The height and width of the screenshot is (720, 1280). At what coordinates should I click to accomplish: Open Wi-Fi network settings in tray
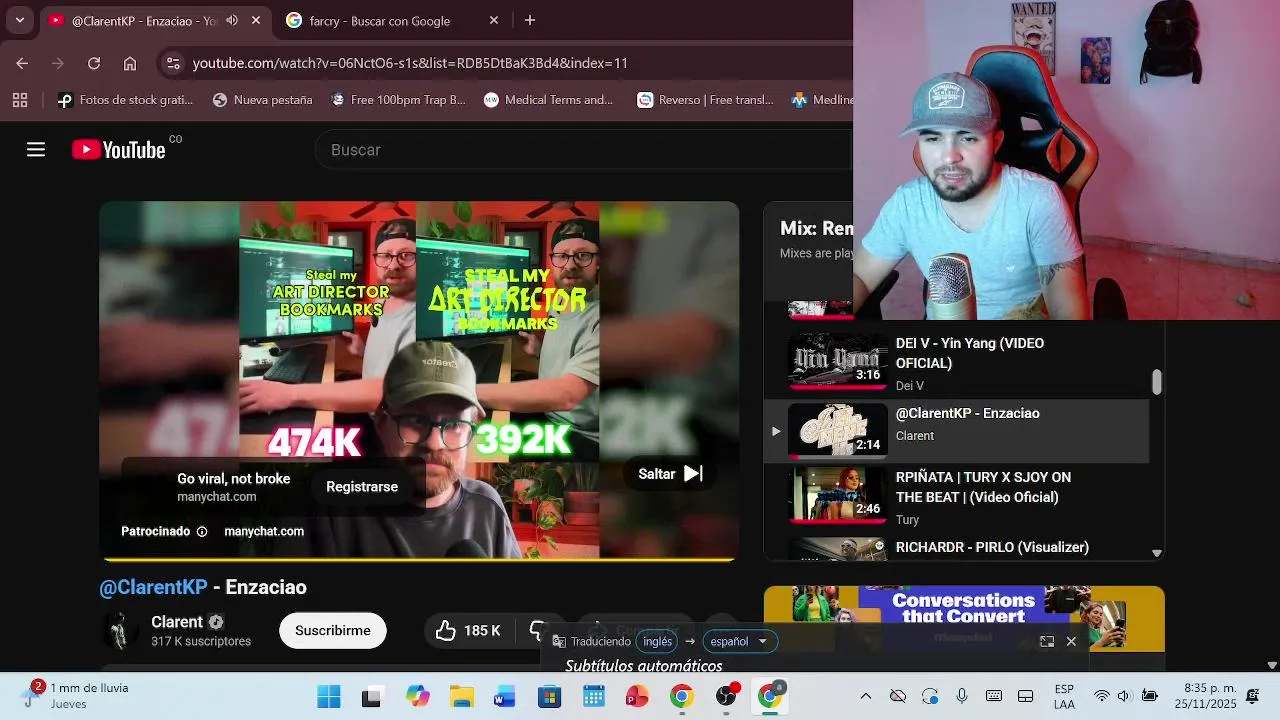(x=1101, y=696)
